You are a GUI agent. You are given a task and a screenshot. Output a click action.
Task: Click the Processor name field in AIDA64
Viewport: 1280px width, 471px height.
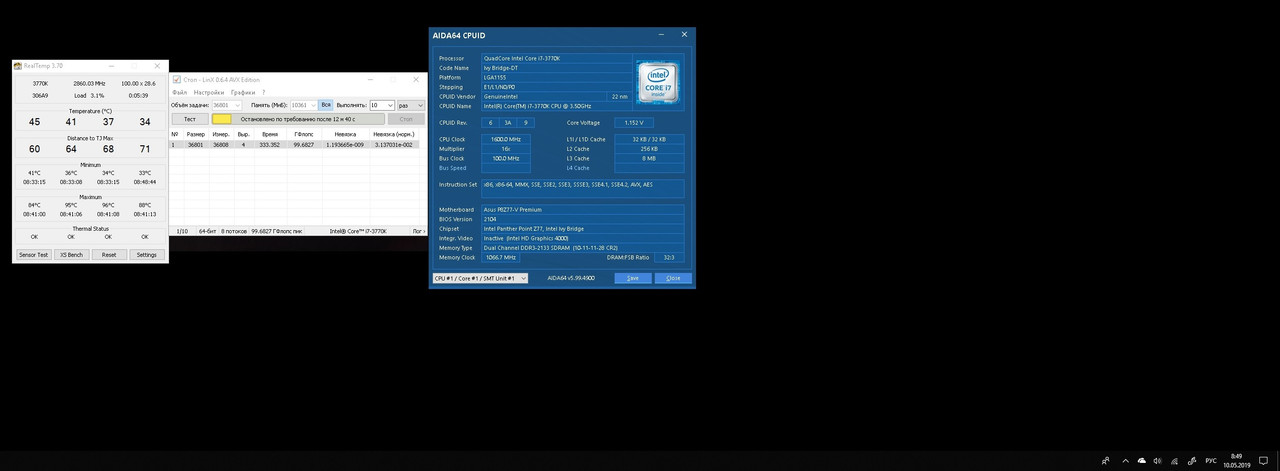click(555, 58)
